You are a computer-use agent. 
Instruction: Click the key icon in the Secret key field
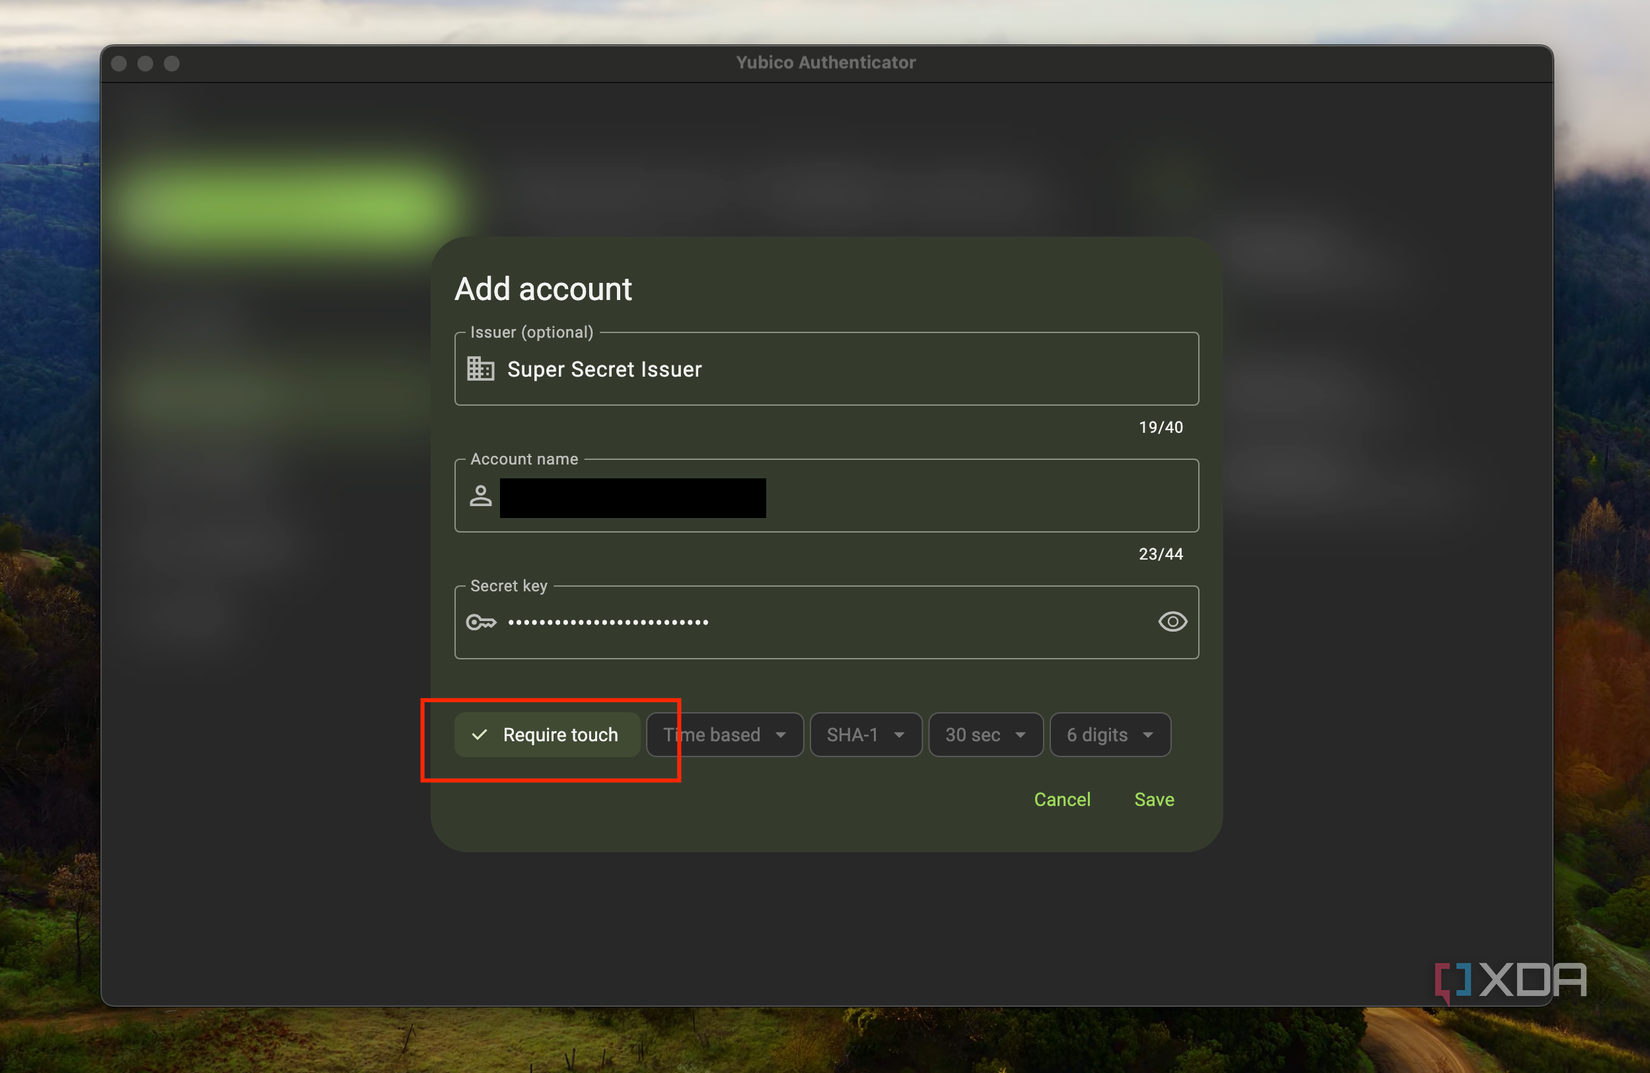click(x=481, y=622)
